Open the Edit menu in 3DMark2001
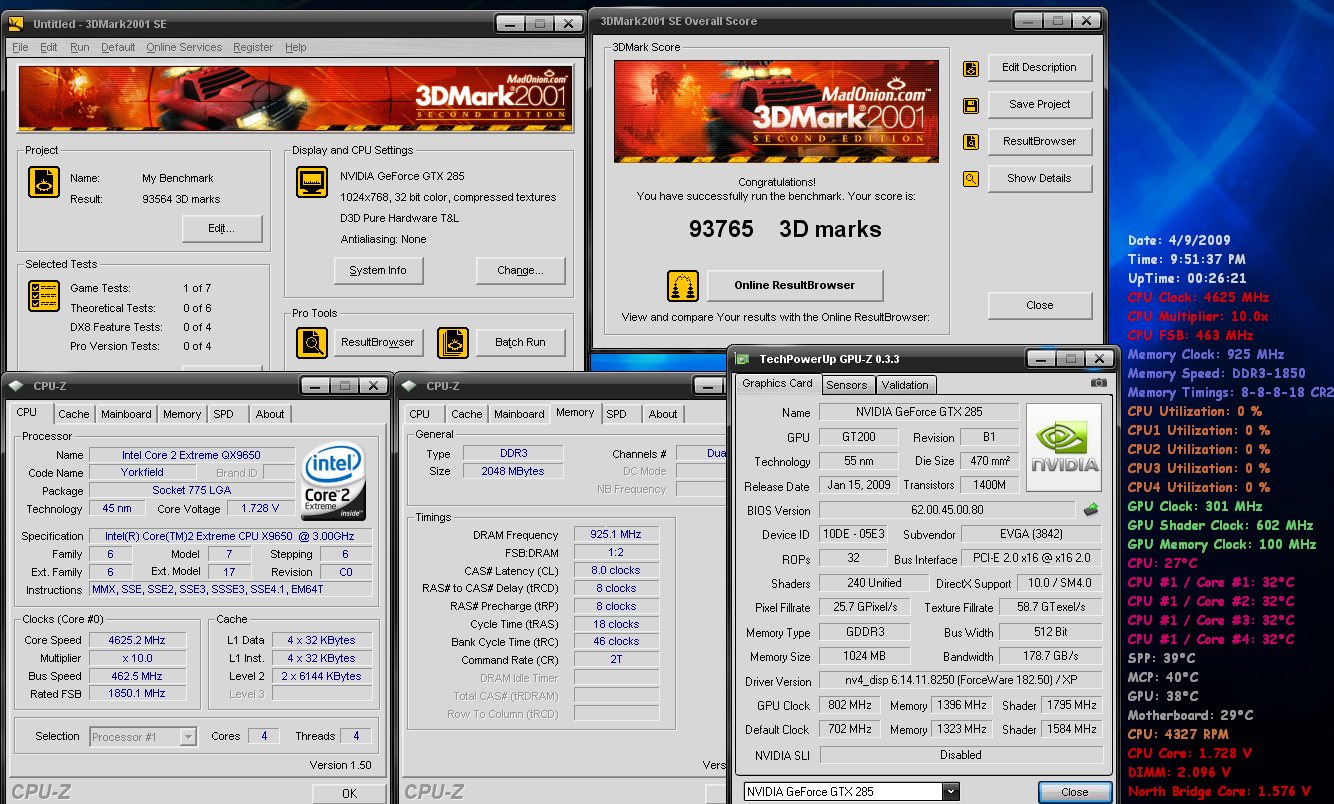The image size is (1334, 804). 48,47
